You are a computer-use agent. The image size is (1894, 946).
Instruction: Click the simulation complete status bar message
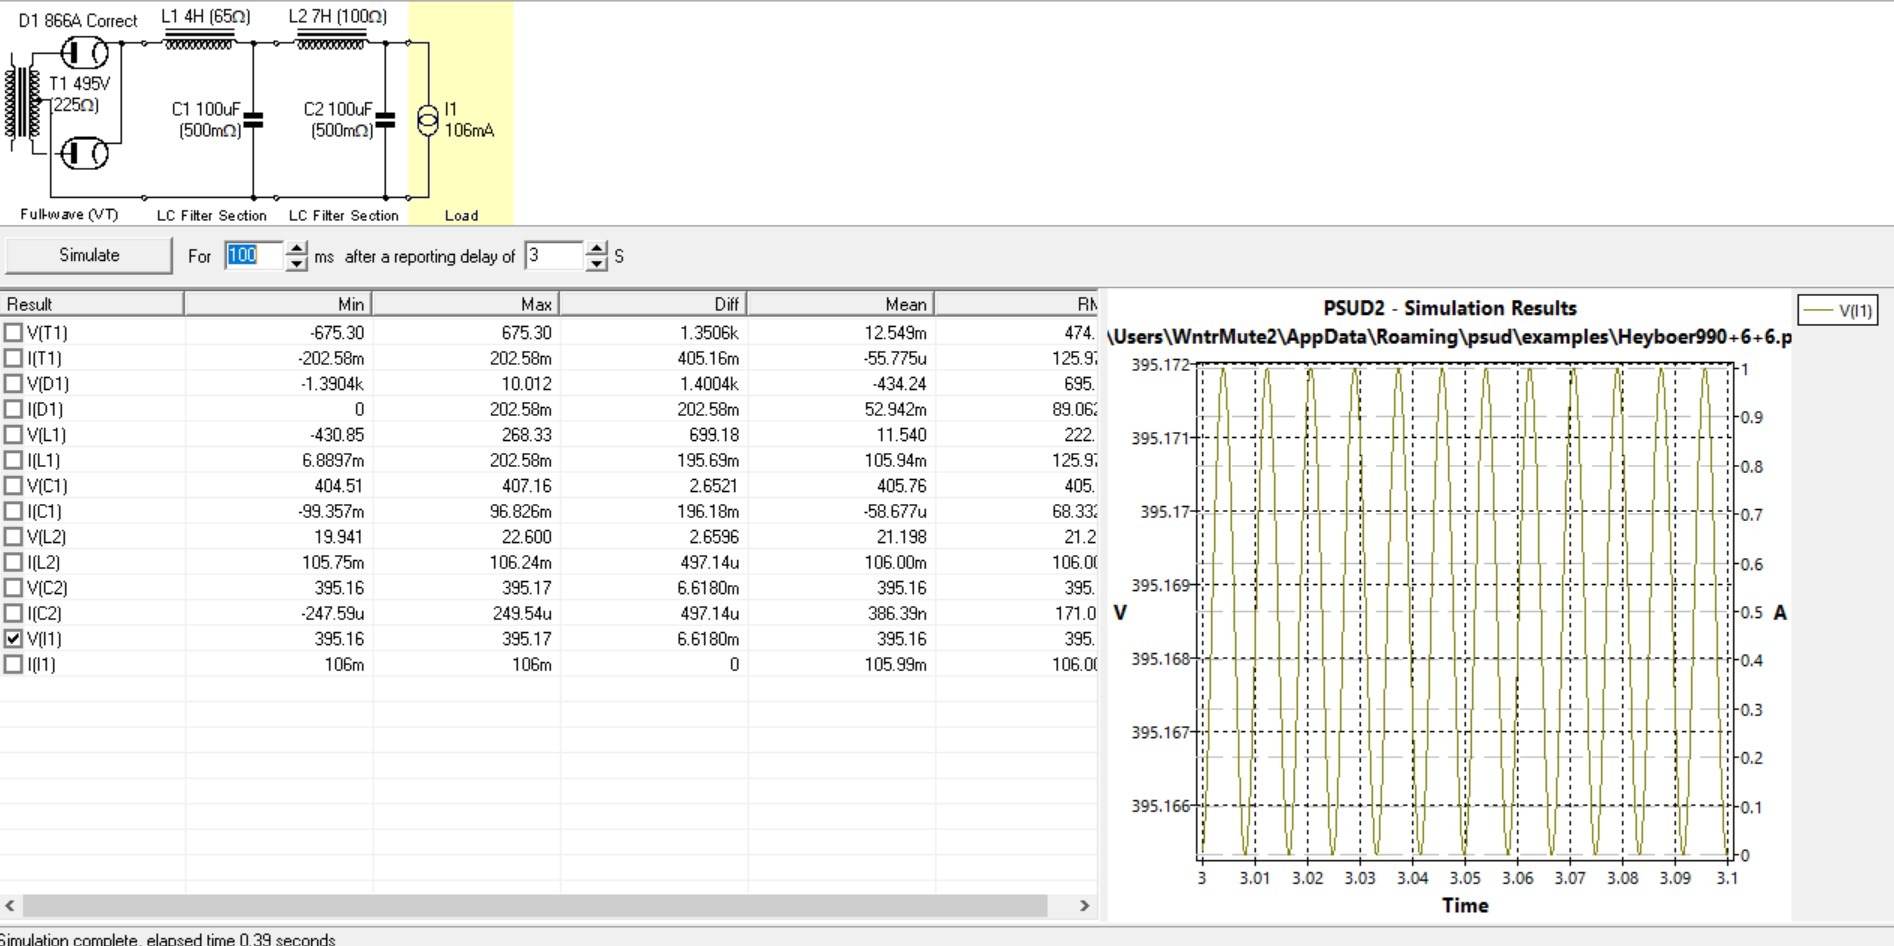click(168, 939)
